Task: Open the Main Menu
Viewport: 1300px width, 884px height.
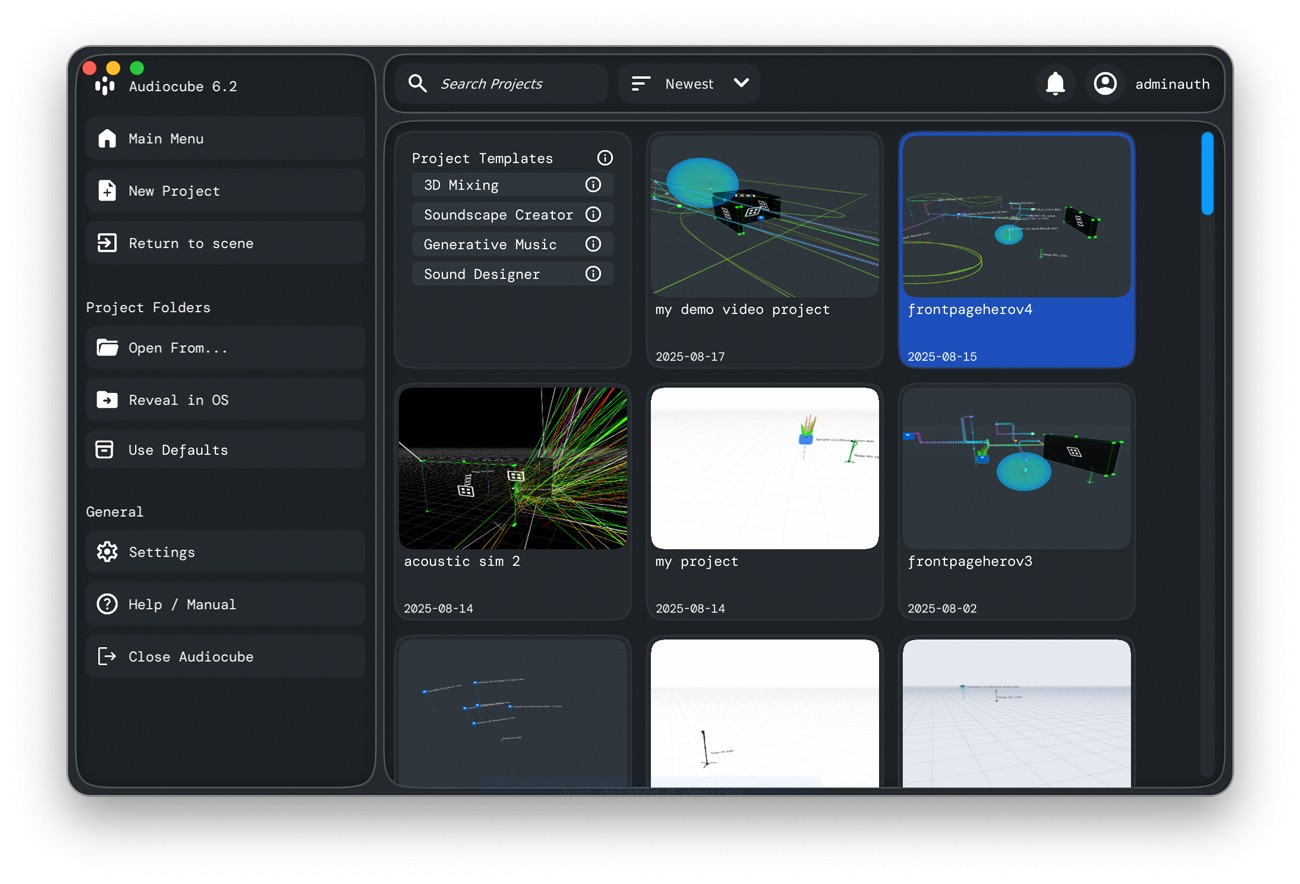Action: [225, 139]
